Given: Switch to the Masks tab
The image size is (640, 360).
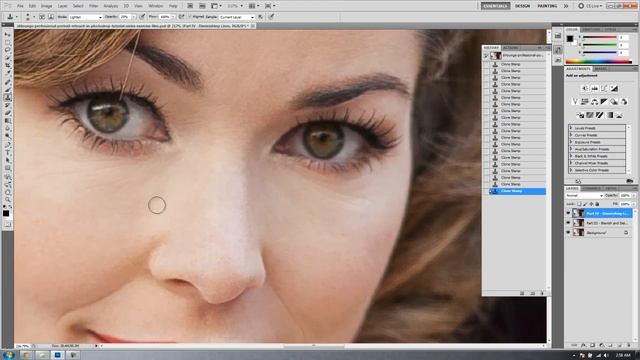Looking at the screenshot, I should 600,69.
